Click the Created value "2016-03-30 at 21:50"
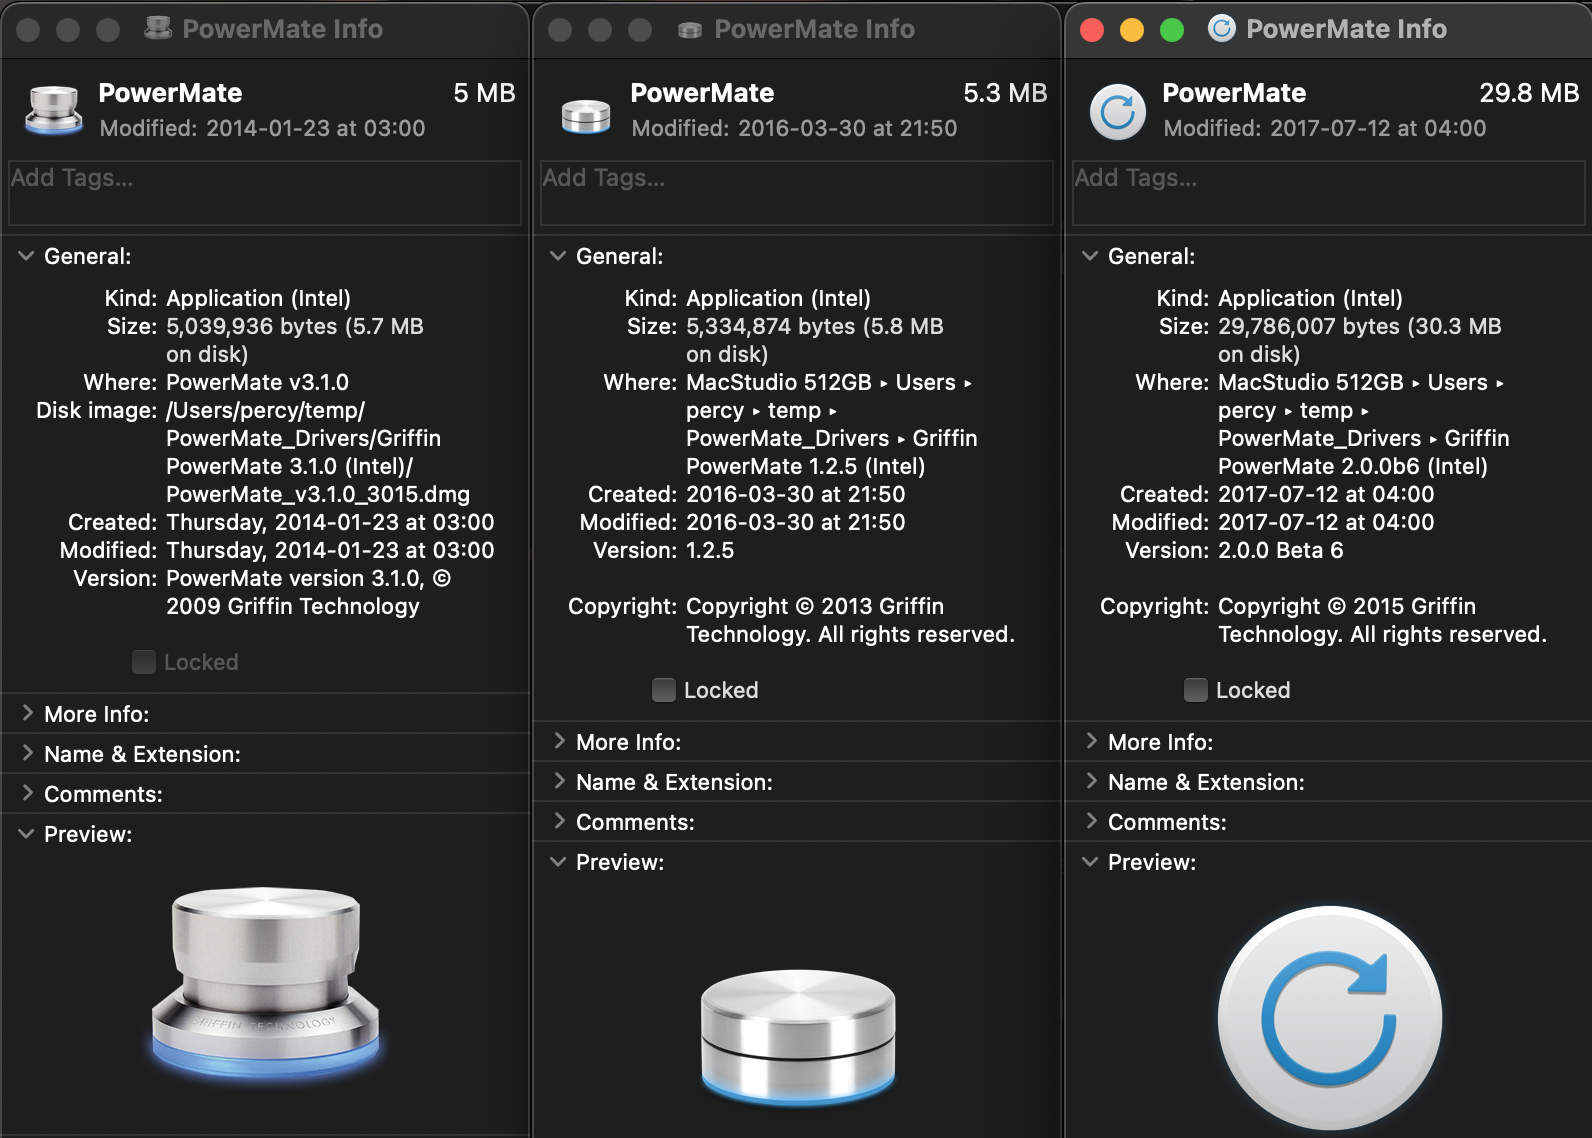Image resolution: width=1592 pixels, height=1138 pixels. click(x=796, y=494)
